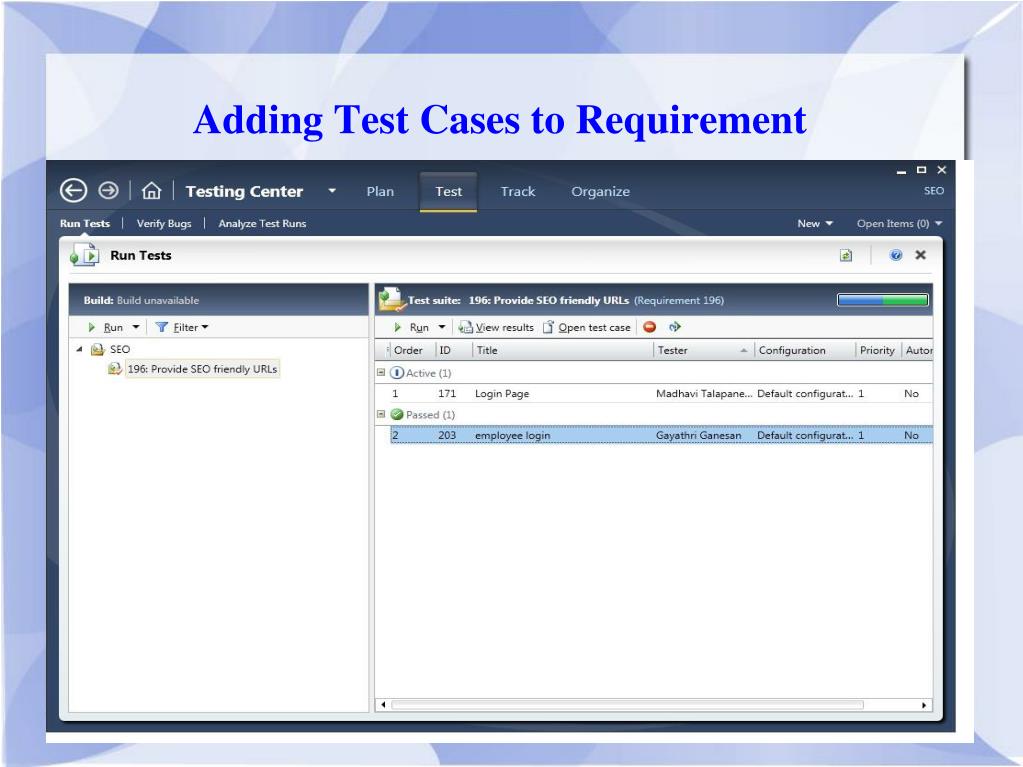Close the Run Tests panel
Image resolution: width=1023 pixels, height=767 pixels.
coord(921,254)
